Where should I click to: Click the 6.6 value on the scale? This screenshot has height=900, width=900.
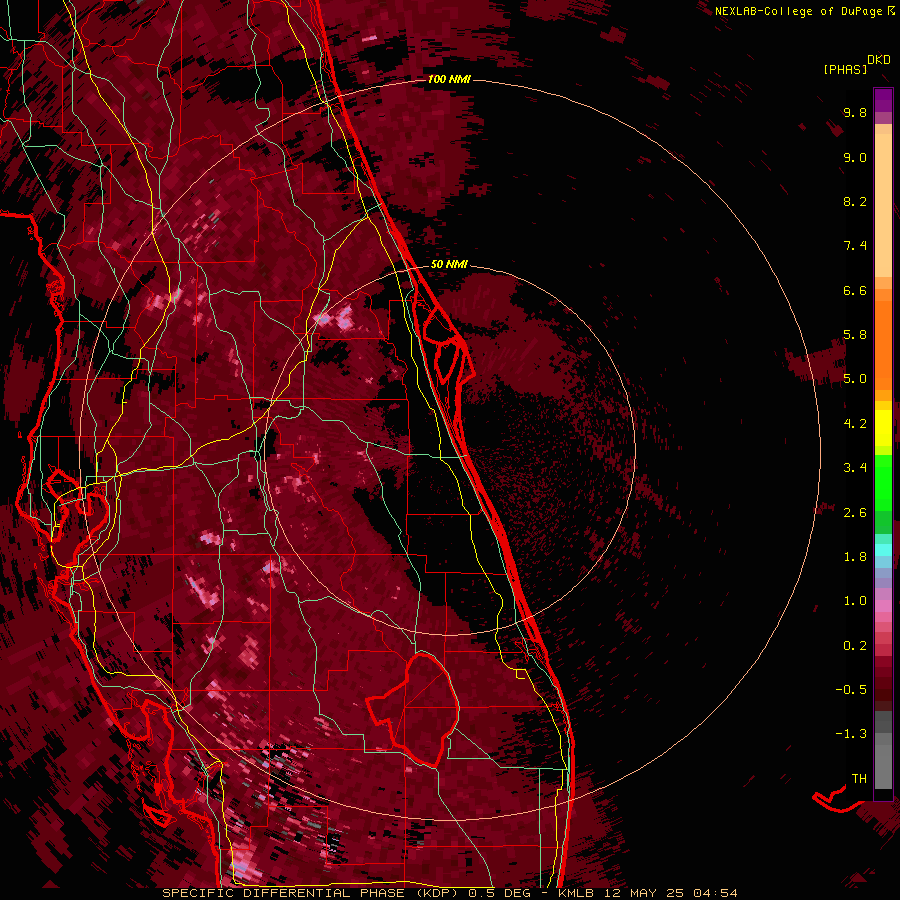click(x=855, y=290)
